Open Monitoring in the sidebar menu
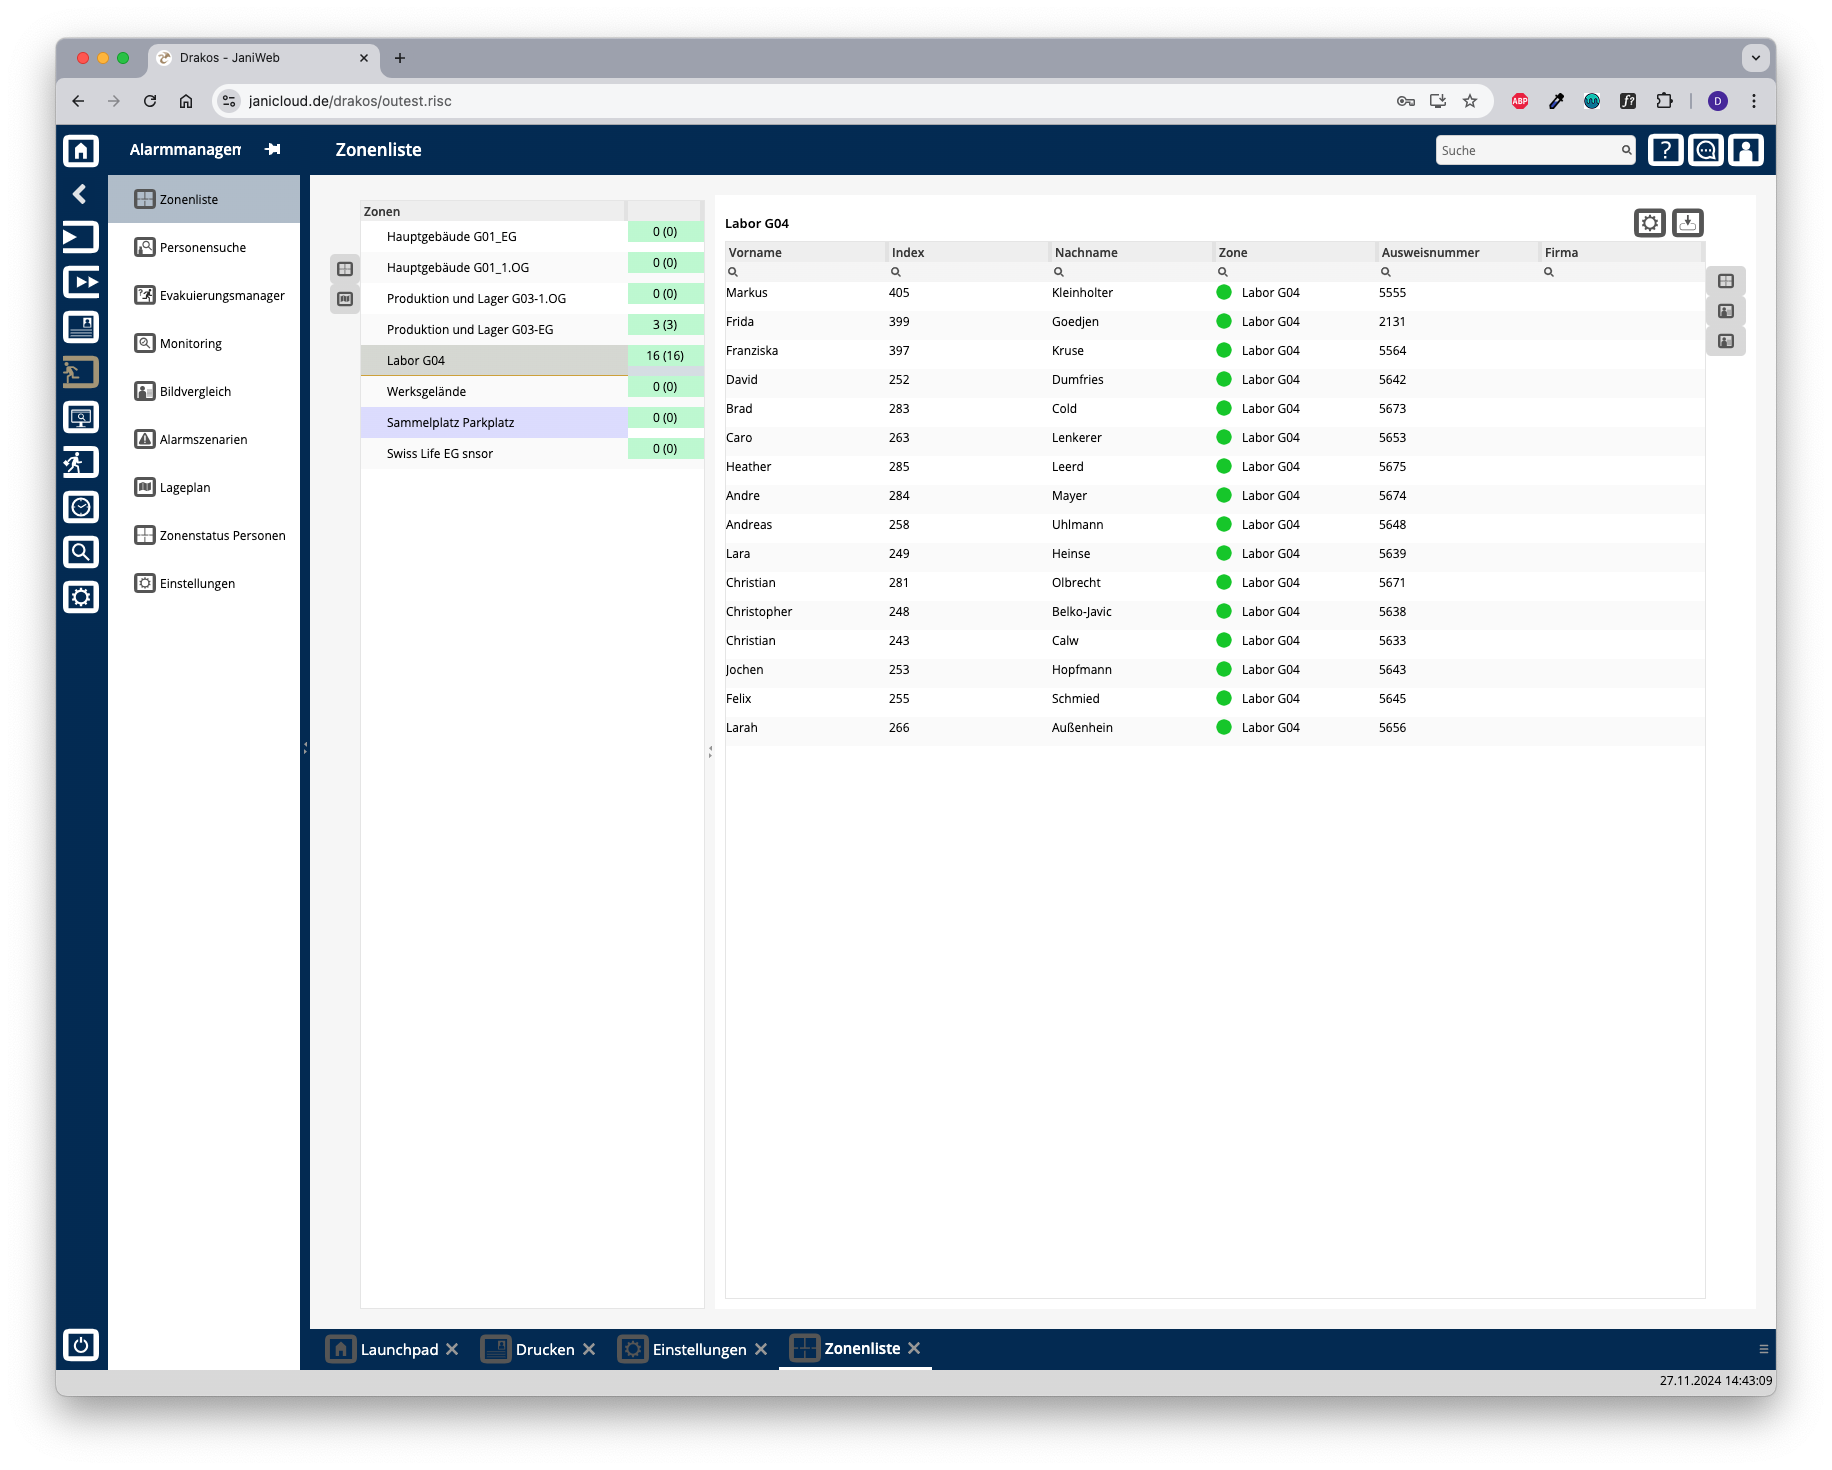Screen dimensions: 1832x1470 [x=204, y=343]
